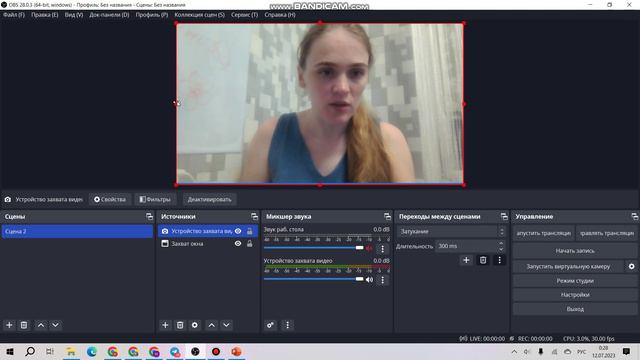Viewport: 640px width, 360px height.
Task: Click Выход button
Action: [x=575, y=309]
